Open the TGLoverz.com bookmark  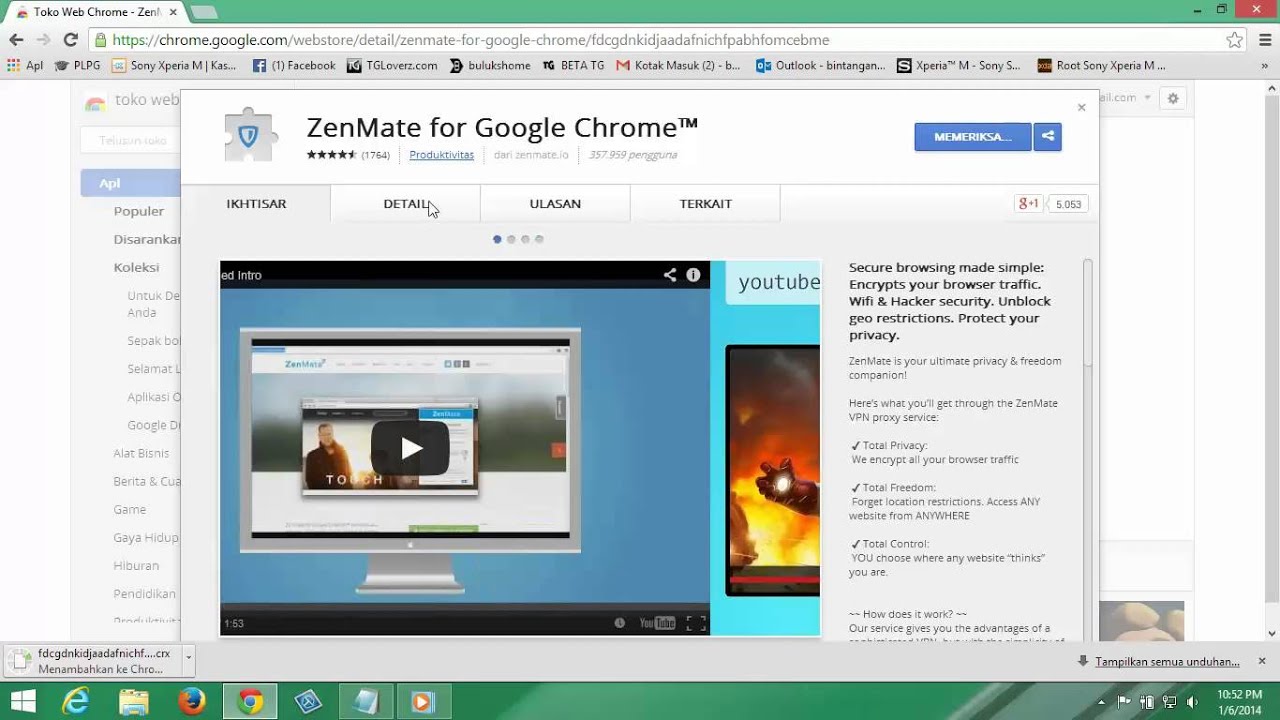[x=392, y=65]
